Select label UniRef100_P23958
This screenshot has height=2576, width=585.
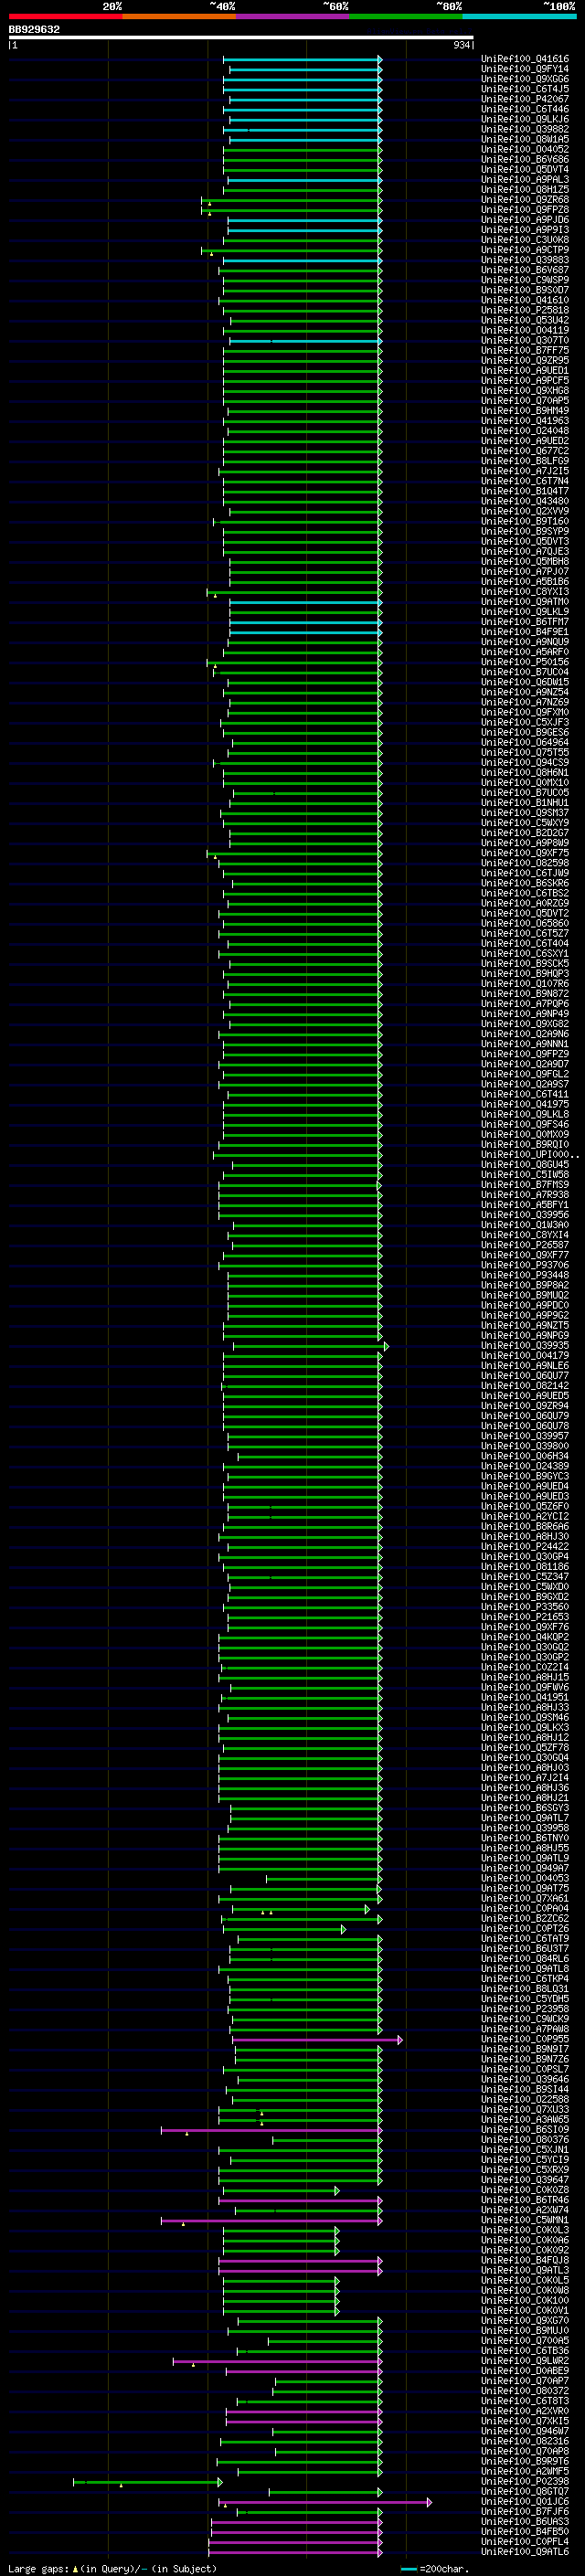[x=524, y=2009]
